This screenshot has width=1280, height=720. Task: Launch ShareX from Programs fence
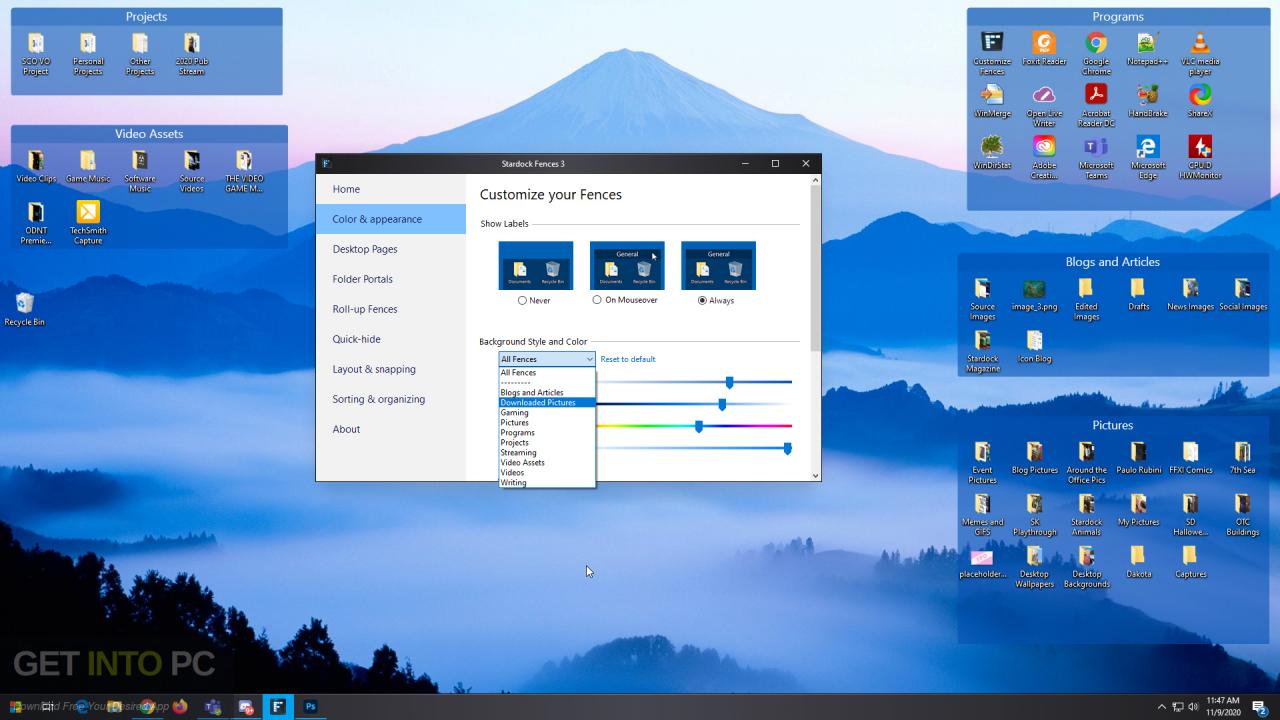(1200, 94)
